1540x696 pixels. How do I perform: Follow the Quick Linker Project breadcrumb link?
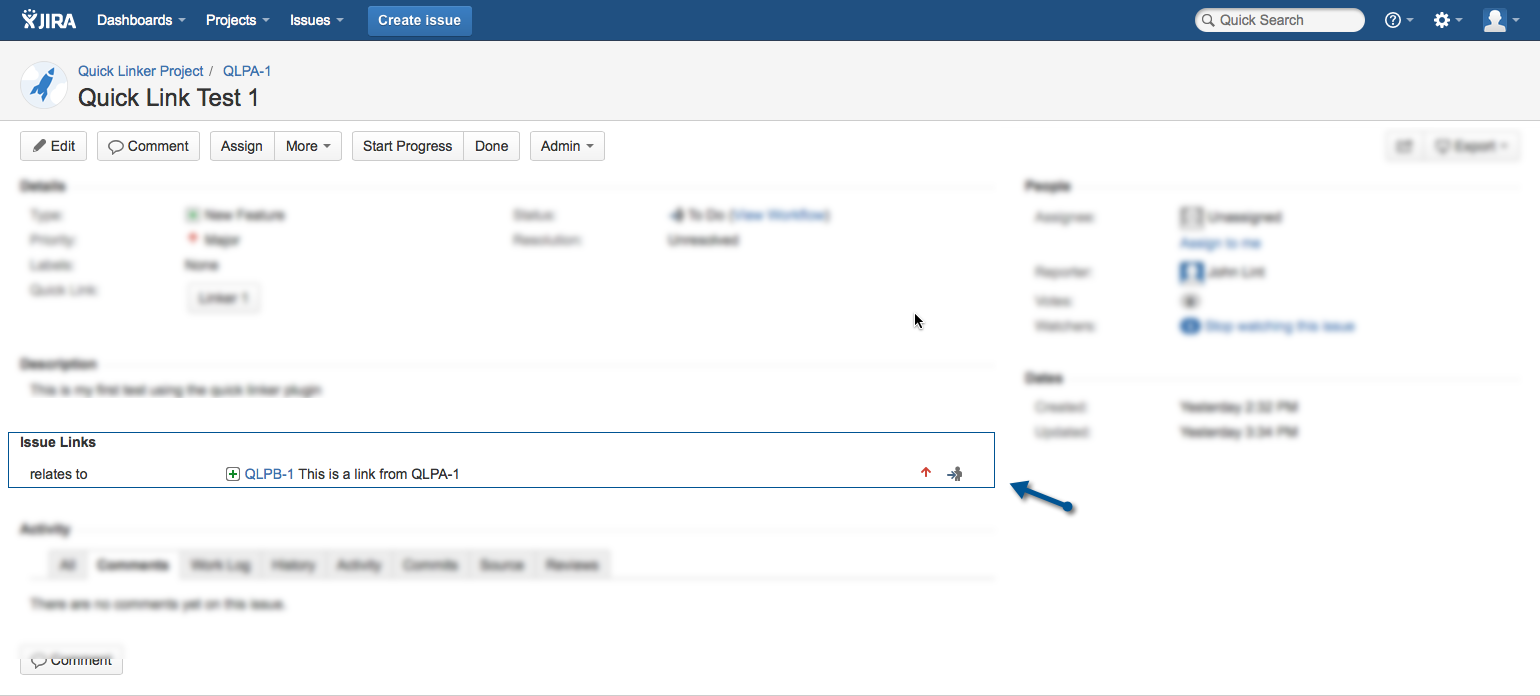pos(140,71)
